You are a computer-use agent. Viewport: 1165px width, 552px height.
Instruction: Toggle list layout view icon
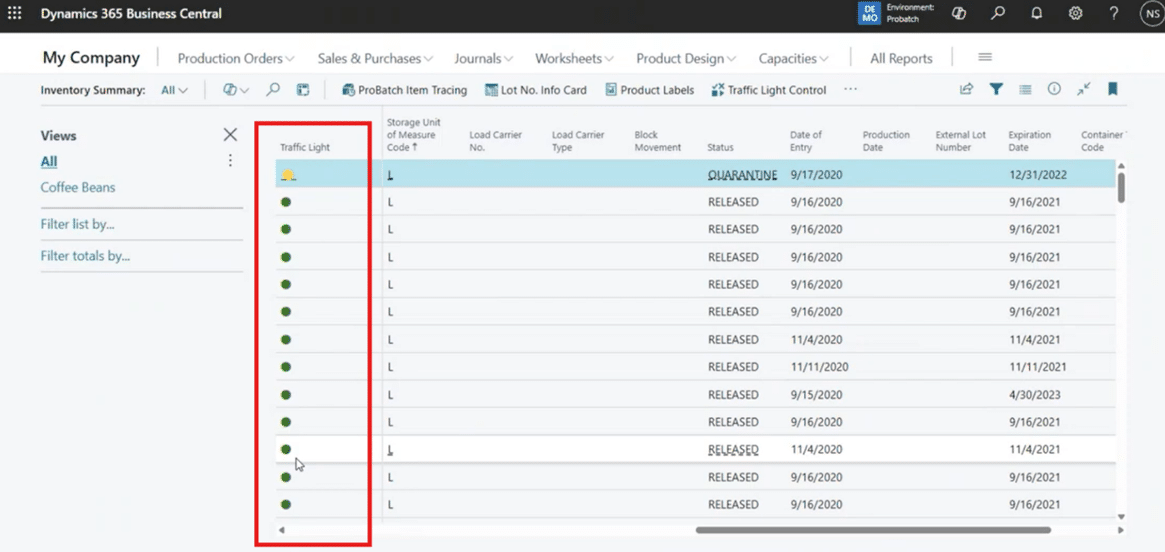point(1025,89)
